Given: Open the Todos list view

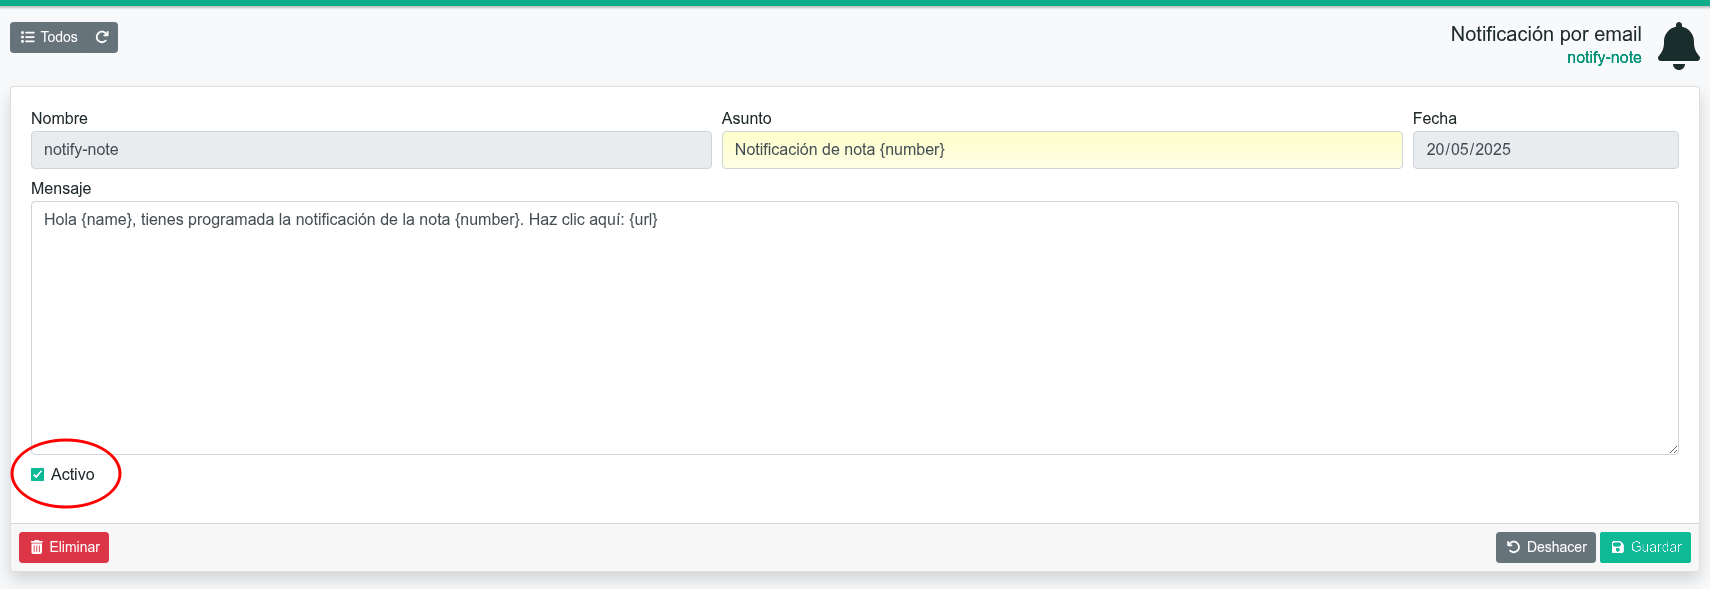Looking at the screenshot, I should pos(49,37).
